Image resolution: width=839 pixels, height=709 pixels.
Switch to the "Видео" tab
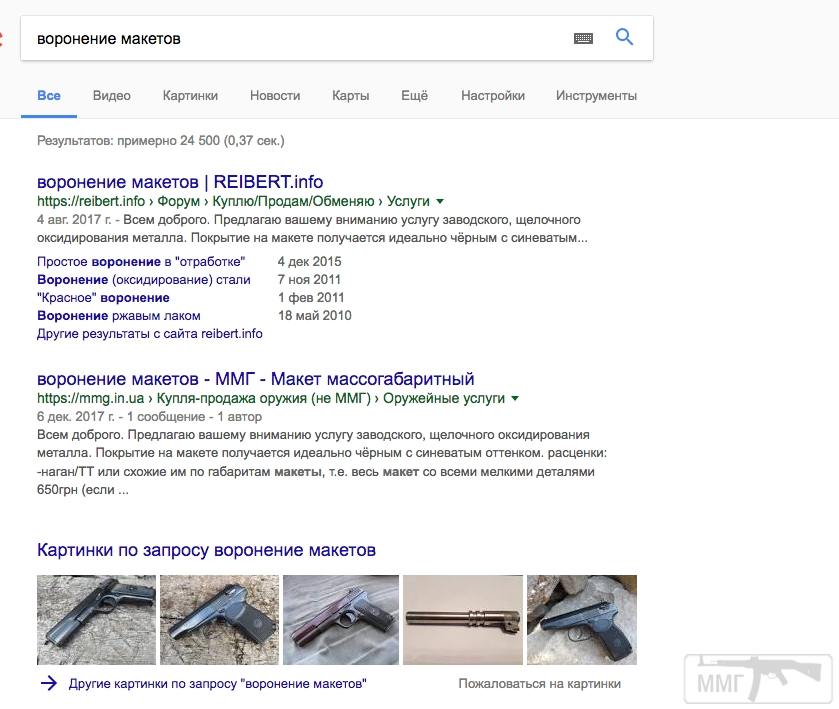pos(111,96)
